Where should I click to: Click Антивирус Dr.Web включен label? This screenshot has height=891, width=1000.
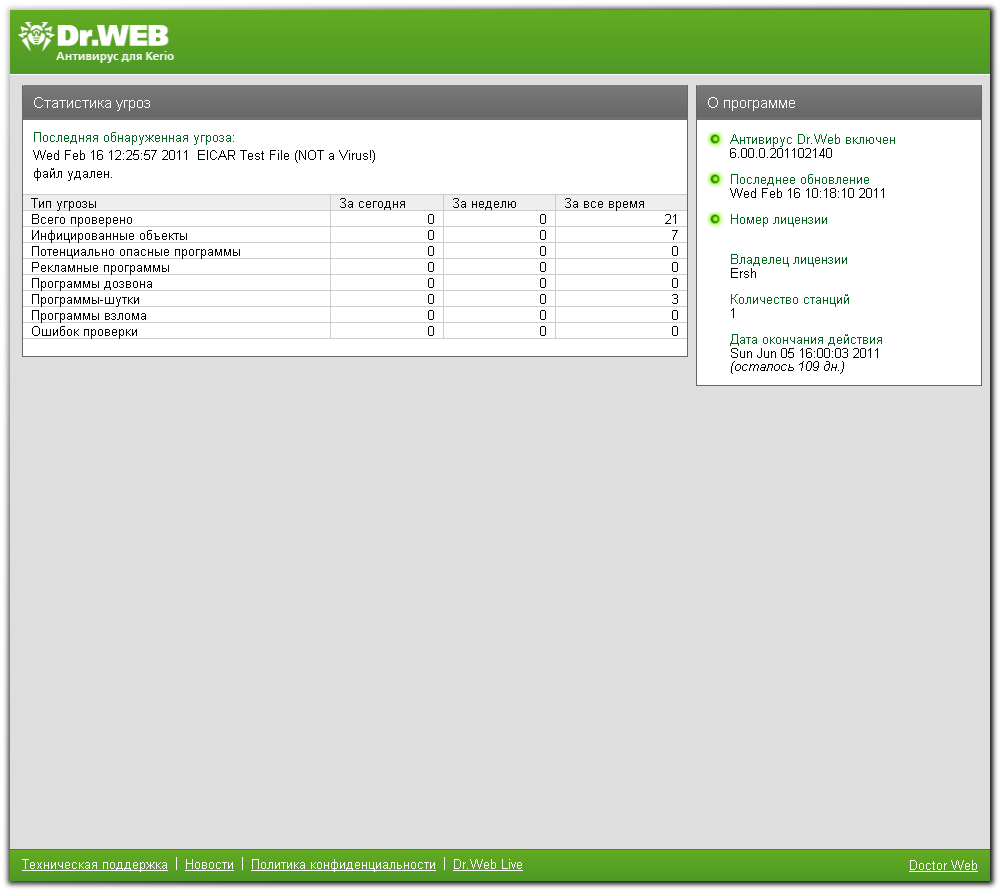pyautogui.click(x=812, y=139)
